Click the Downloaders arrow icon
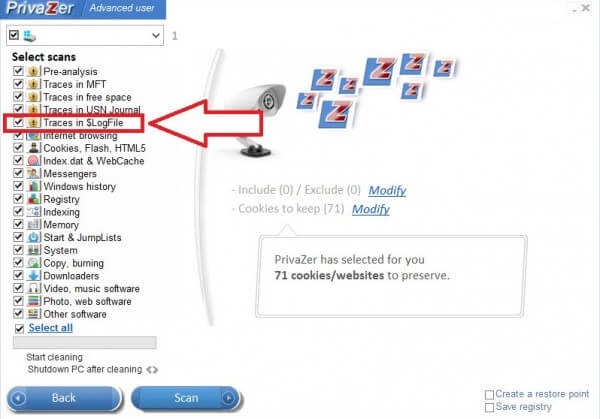This screenshot has height=419, width=600. [x=34, y=276]
